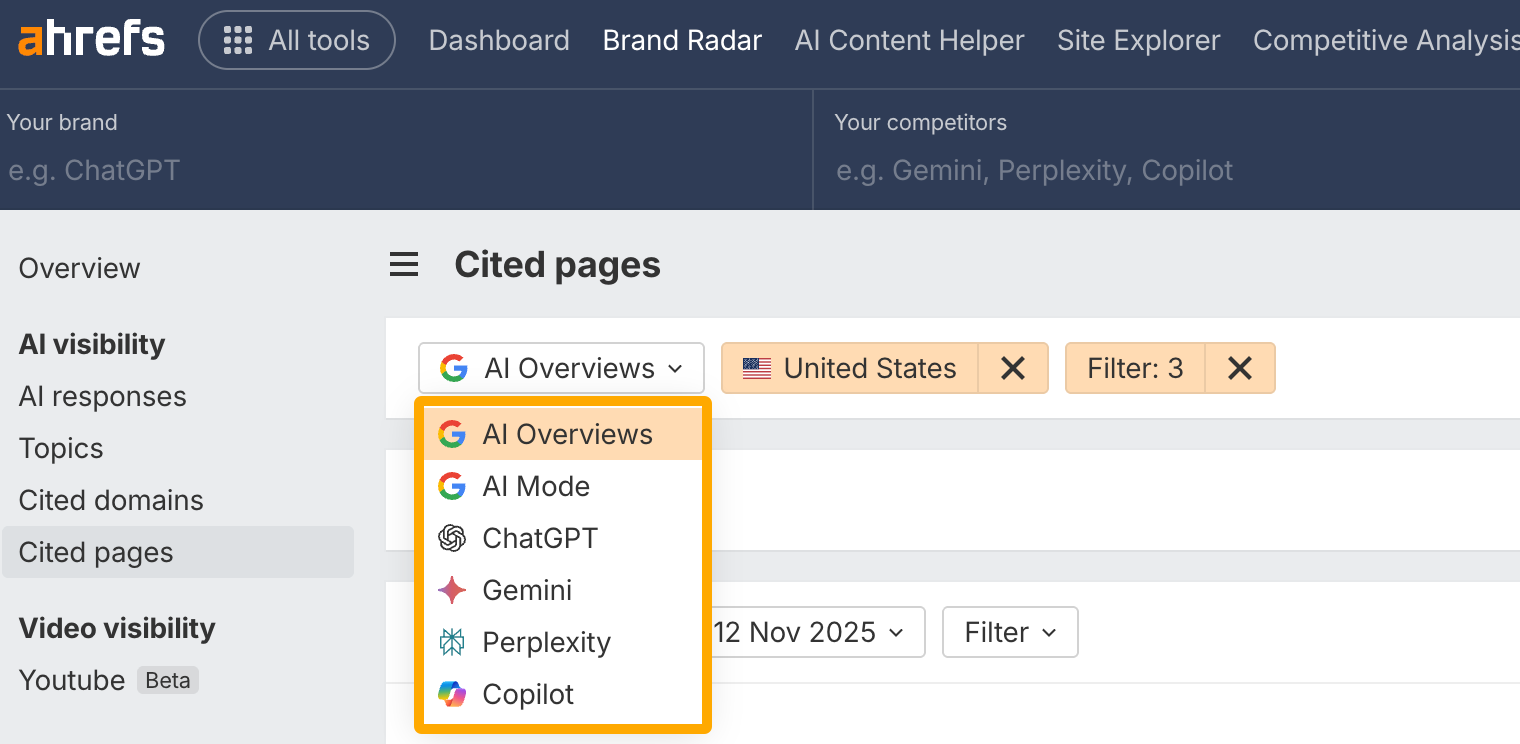Click the Ahrefs logo

(91, 40)
